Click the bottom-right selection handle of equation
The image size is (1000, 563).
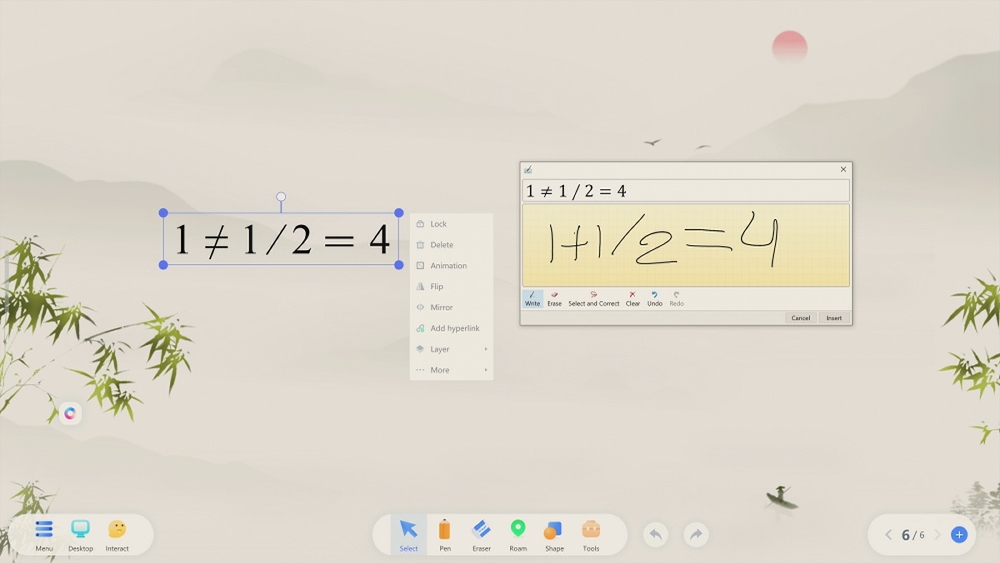[399, 265]
